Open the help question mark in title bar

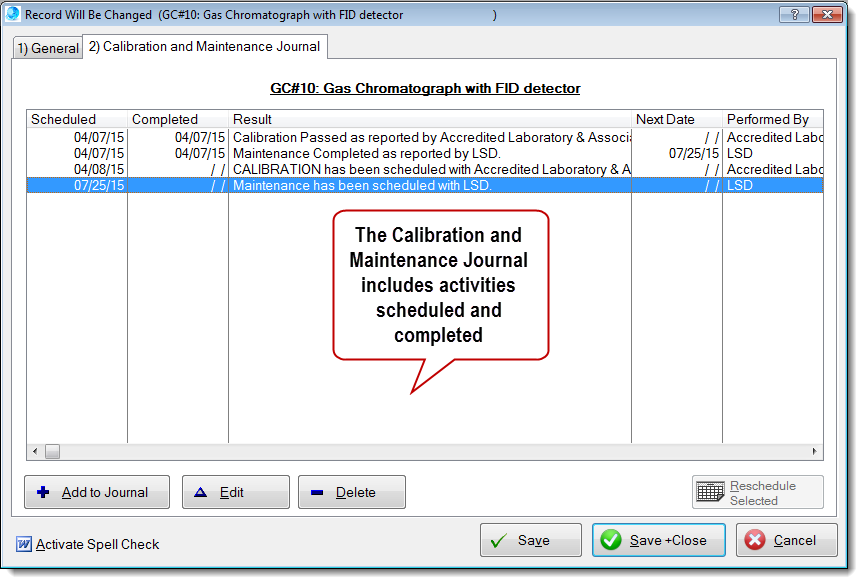794,15
